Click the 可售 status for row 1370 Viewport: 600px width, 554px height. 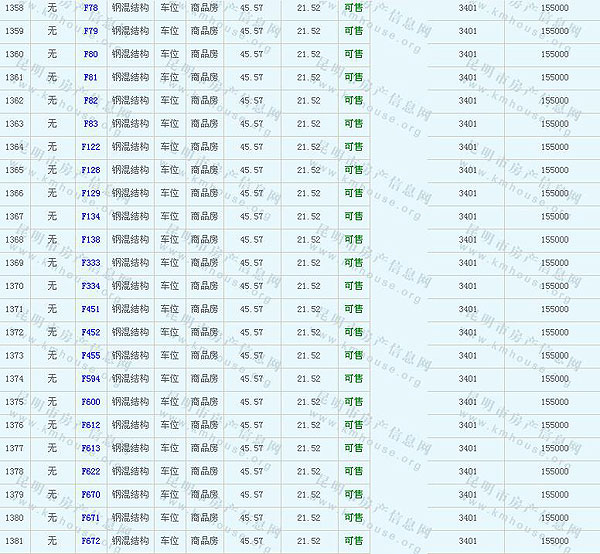click(x=353, y=286)
